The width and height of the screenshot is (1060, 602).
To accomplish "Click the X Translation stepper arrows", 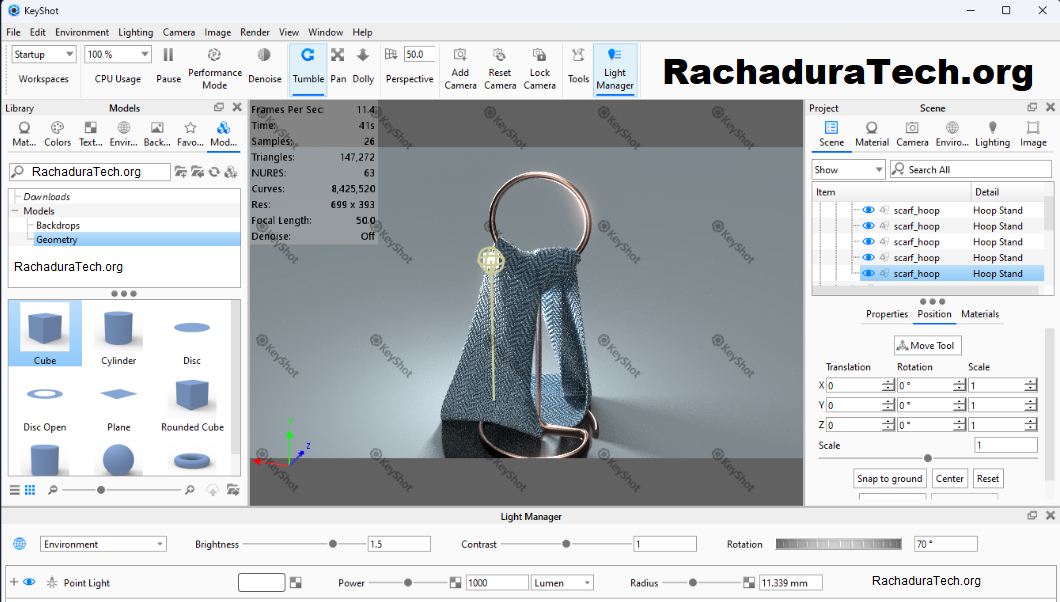I will tap(888, 385).
